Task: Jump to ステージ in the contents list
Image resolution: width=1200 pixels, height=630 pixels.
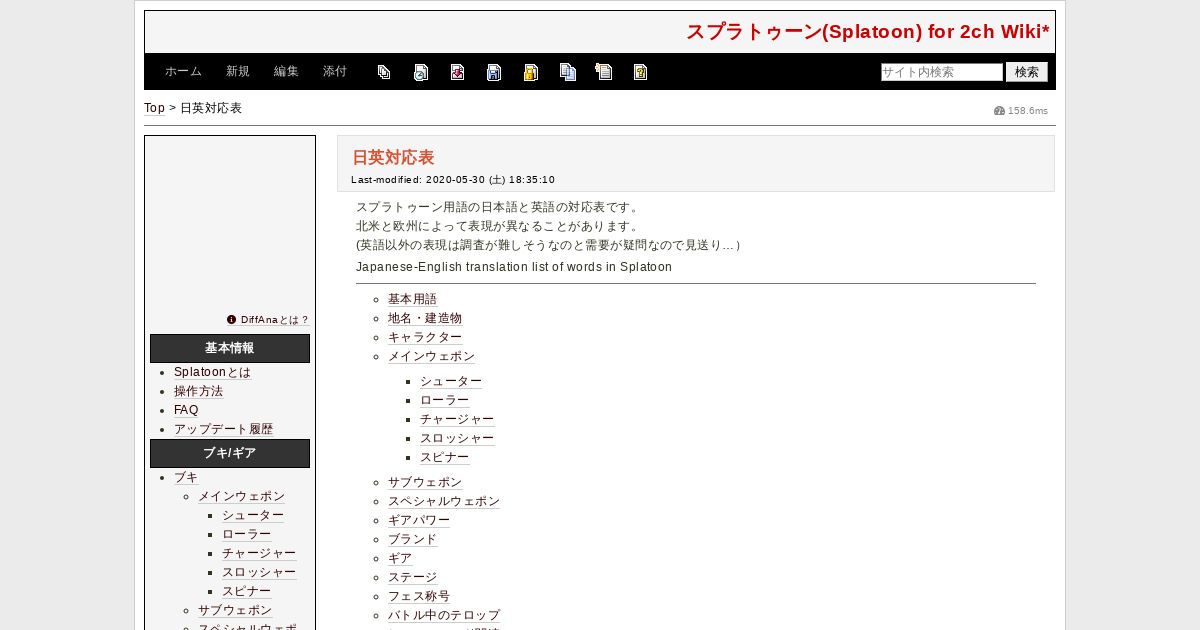Action: [x=412, y=578]
